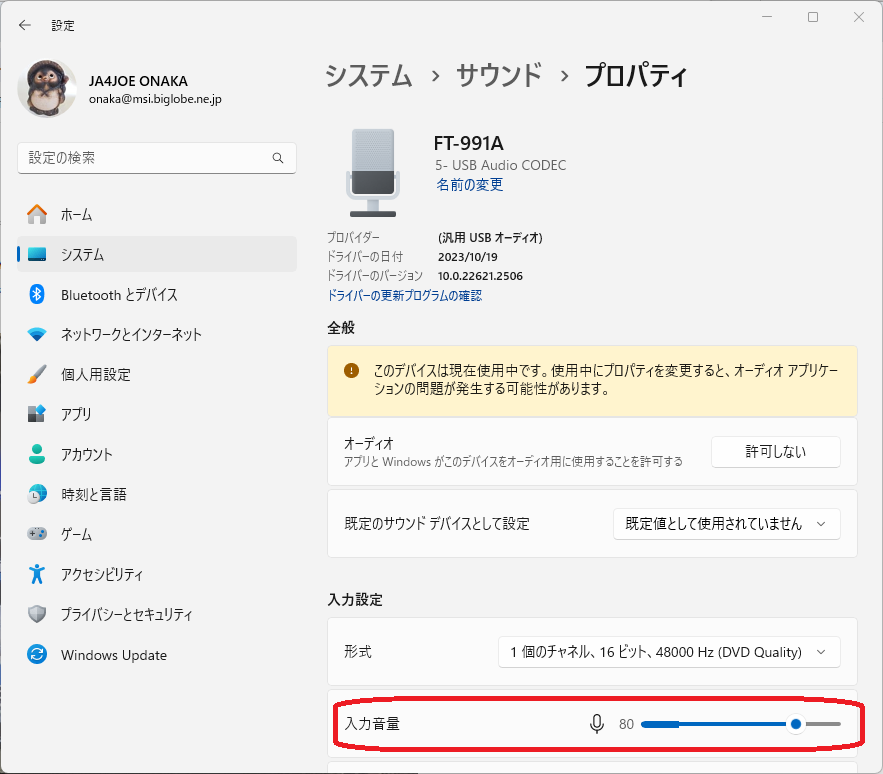
Task: Click the (汎用 USB オーディオ) provider value
Action: coord(490,238)
